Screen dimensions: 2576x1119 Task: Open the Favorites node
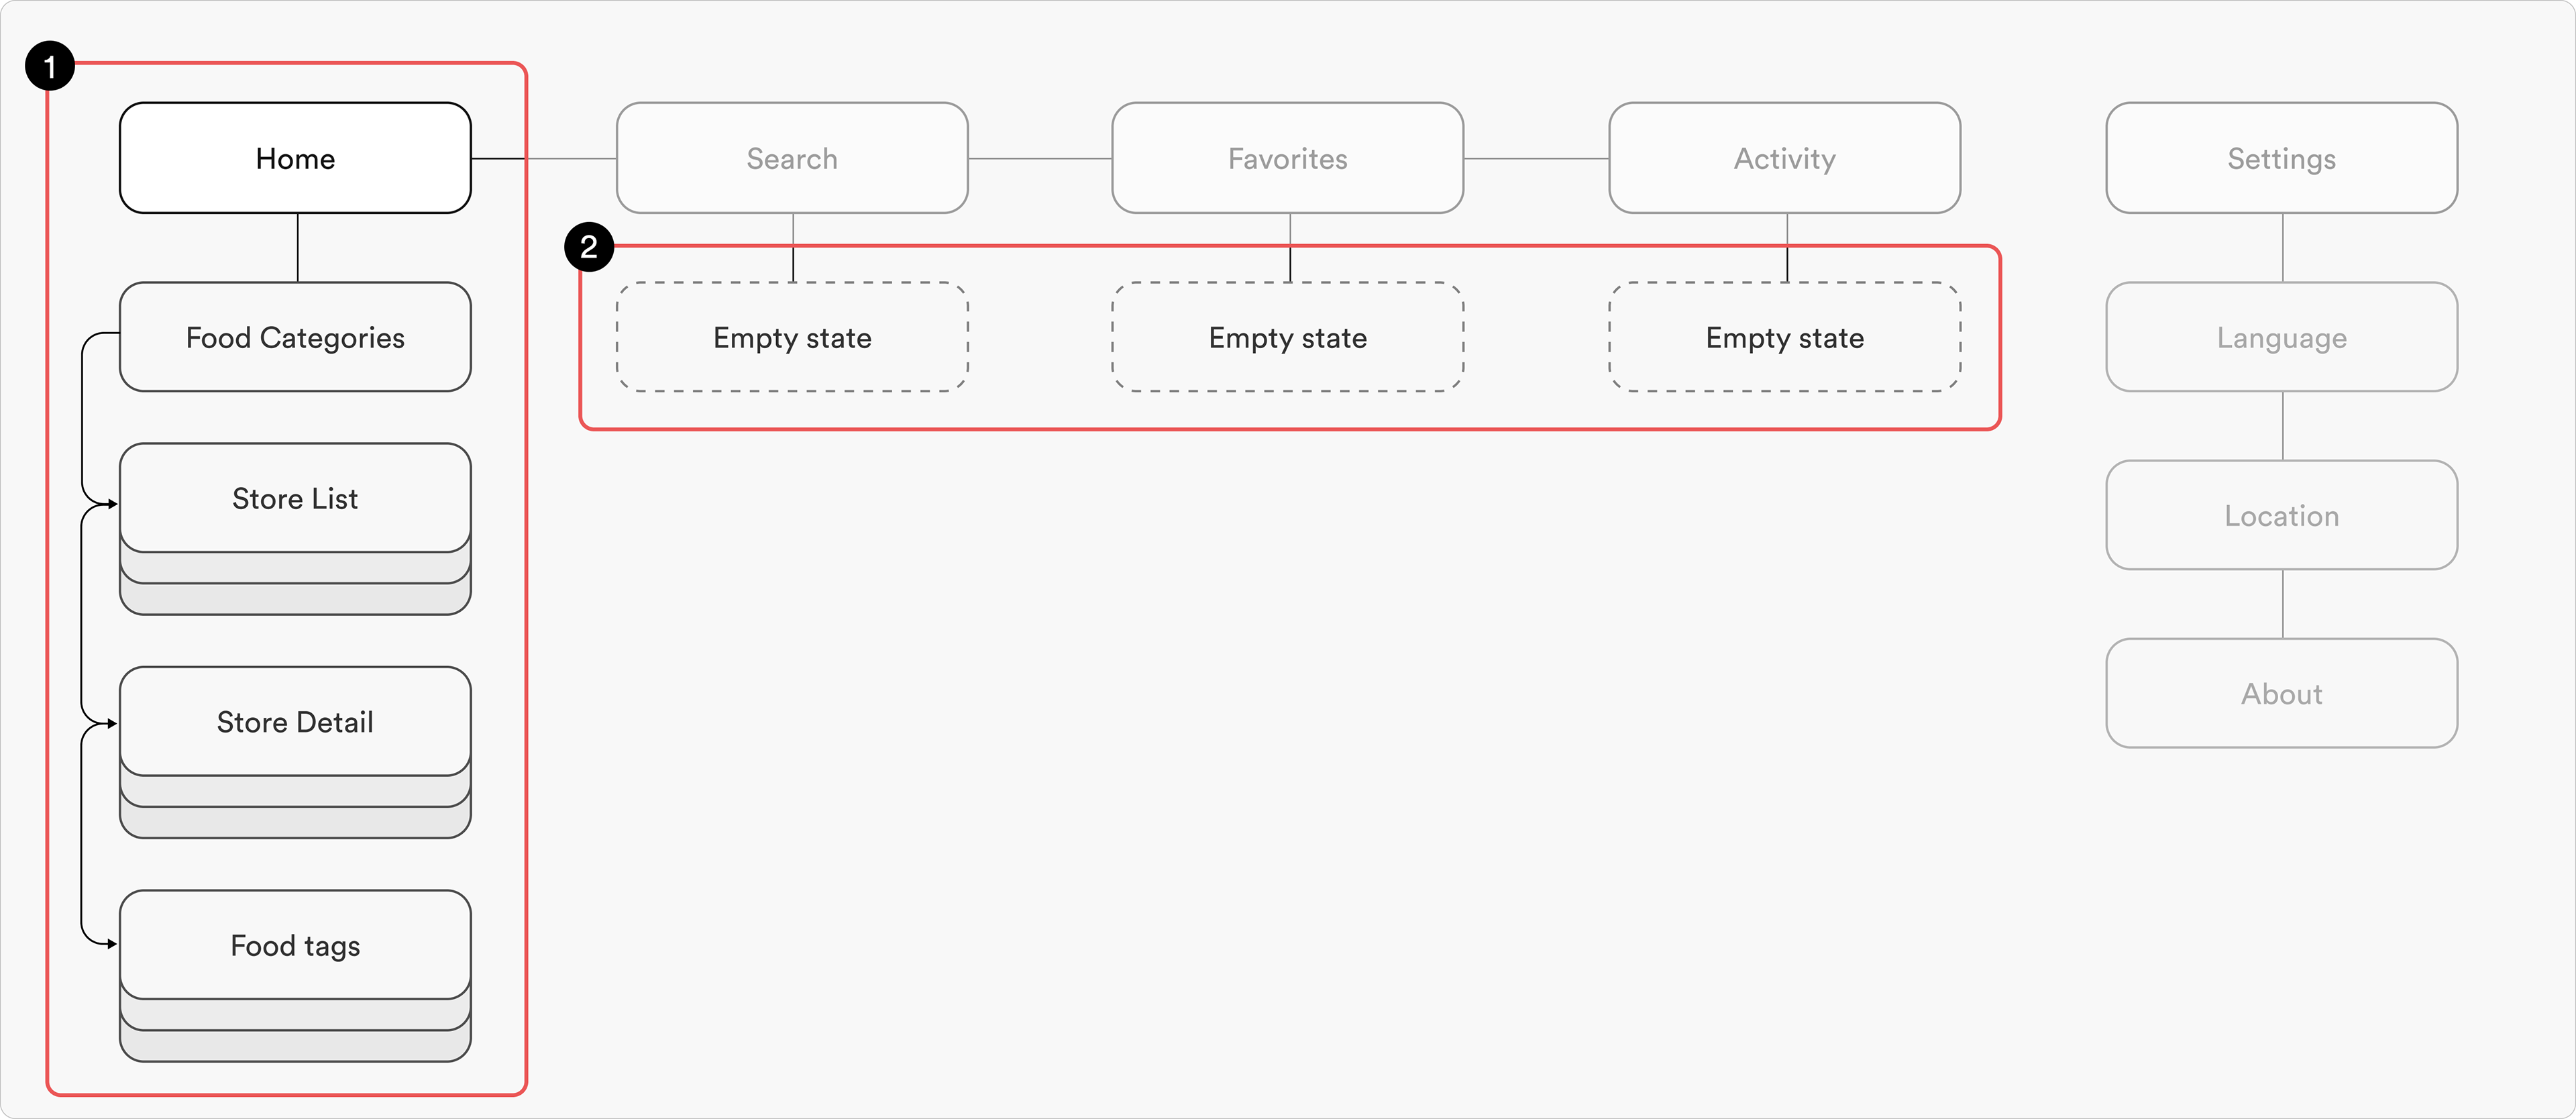pos(1288,158)
